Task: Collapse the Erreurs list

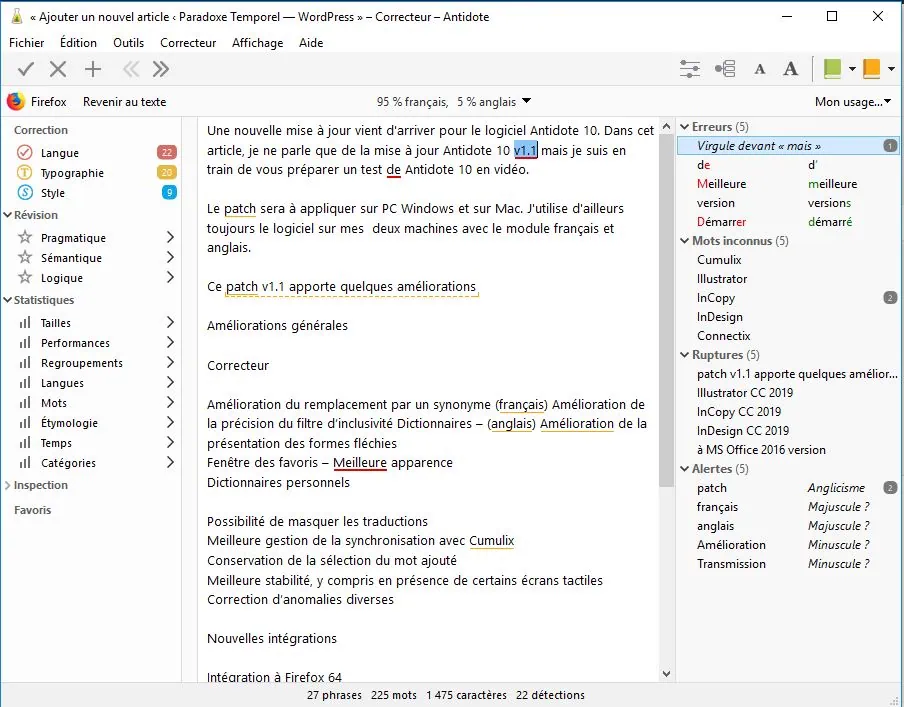Action: pos(684,127)
